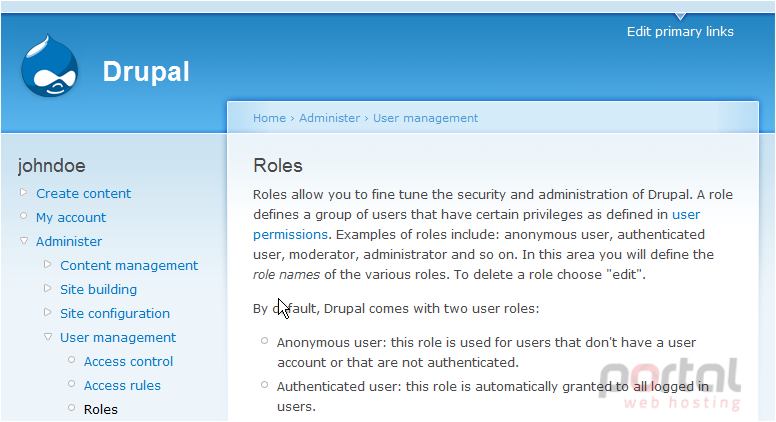Open Edit primary links

680,32
